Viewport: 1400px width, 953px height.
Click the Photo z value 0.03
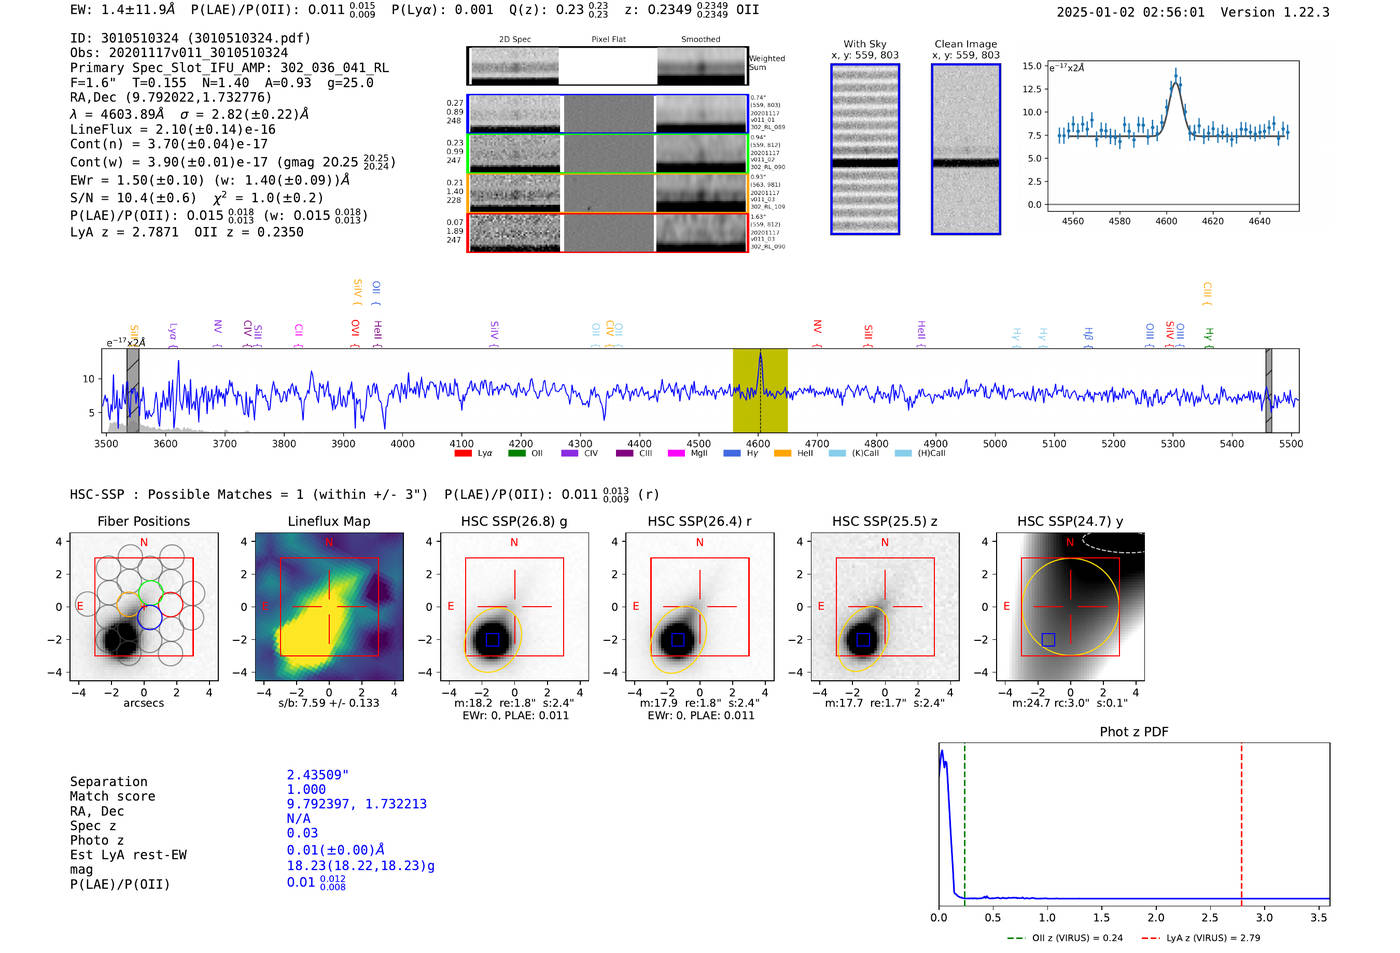coord(302,833)
